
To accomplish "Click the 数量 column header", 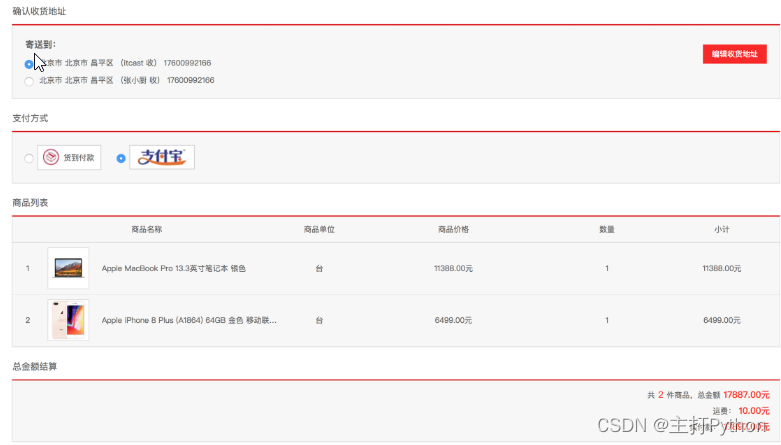I will click(x=607, y=229).
